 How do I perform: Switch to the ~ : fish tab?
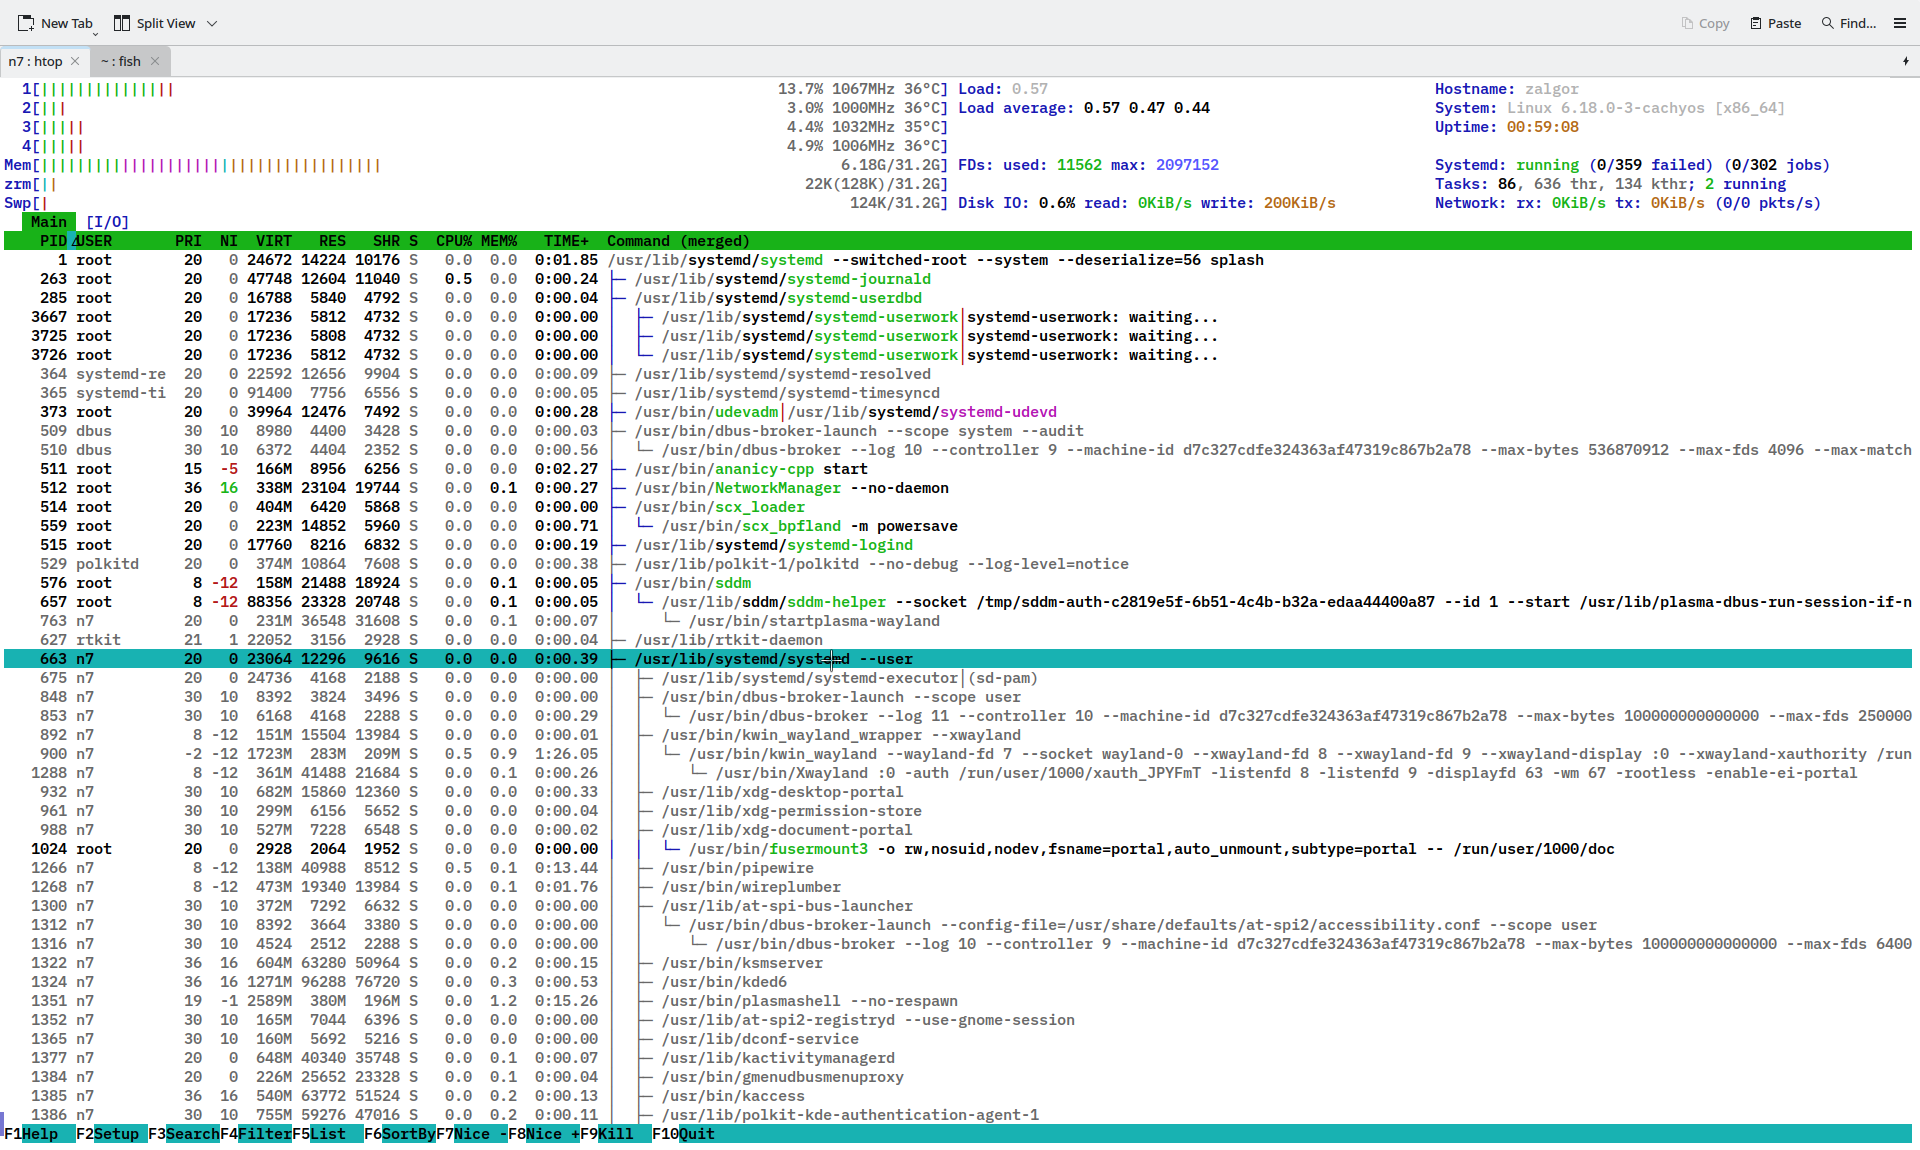coord(121,61)
